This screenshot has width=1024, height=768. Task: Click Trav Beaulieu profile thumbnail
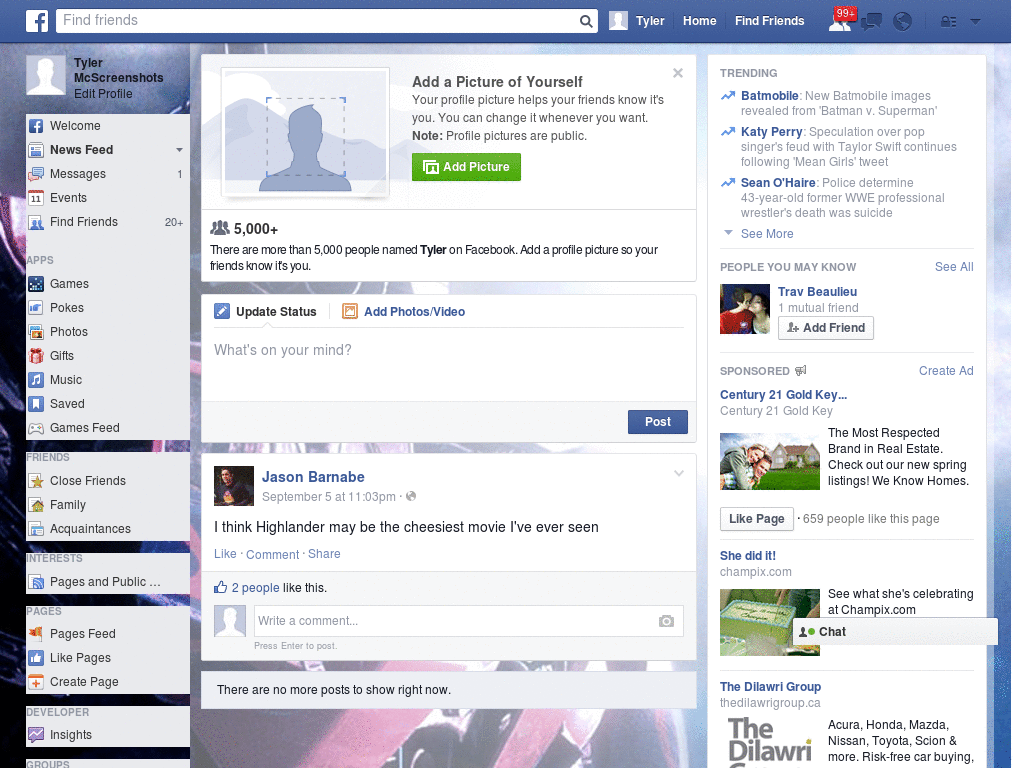tap(745, 310)
